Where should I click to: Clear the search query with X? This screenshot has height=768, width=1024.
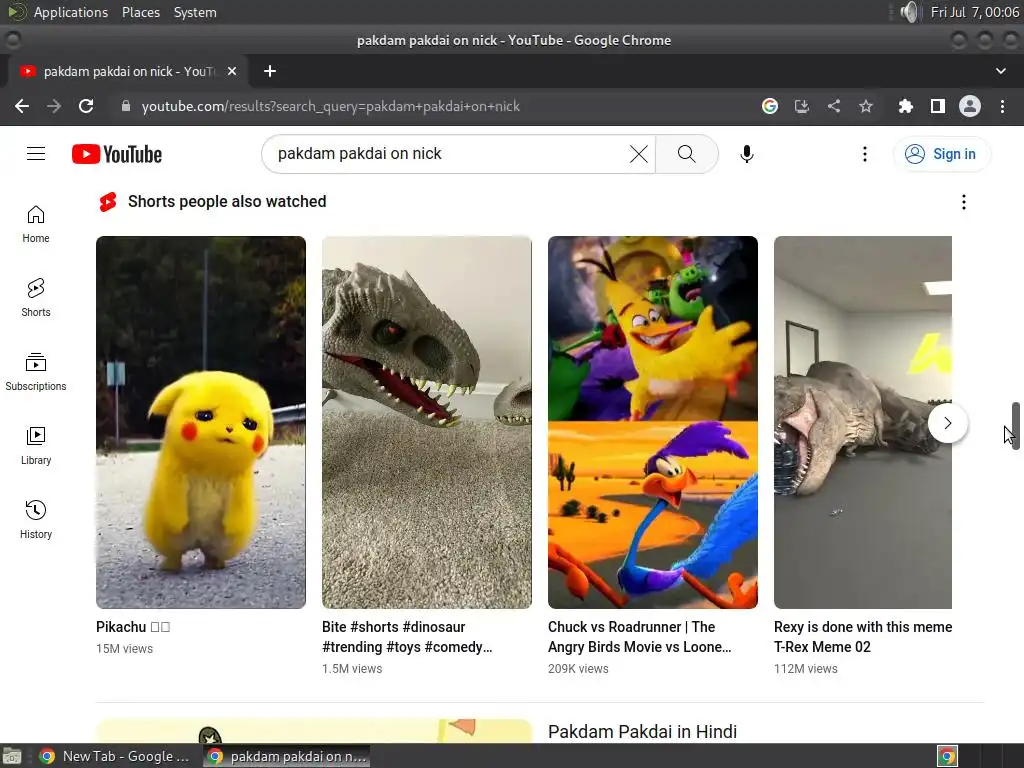pos(639,154)
